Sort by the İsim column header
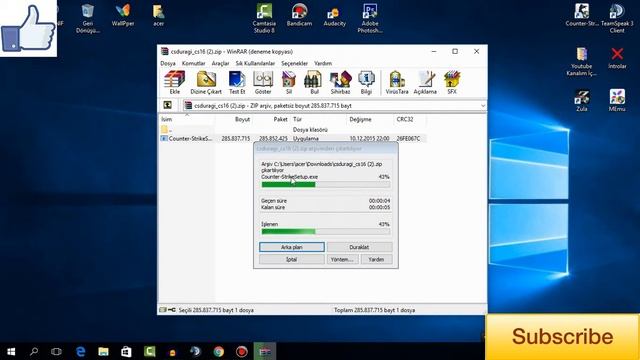Image resolution: width=640 pixels, height=360 pixels. pos(187,119)
